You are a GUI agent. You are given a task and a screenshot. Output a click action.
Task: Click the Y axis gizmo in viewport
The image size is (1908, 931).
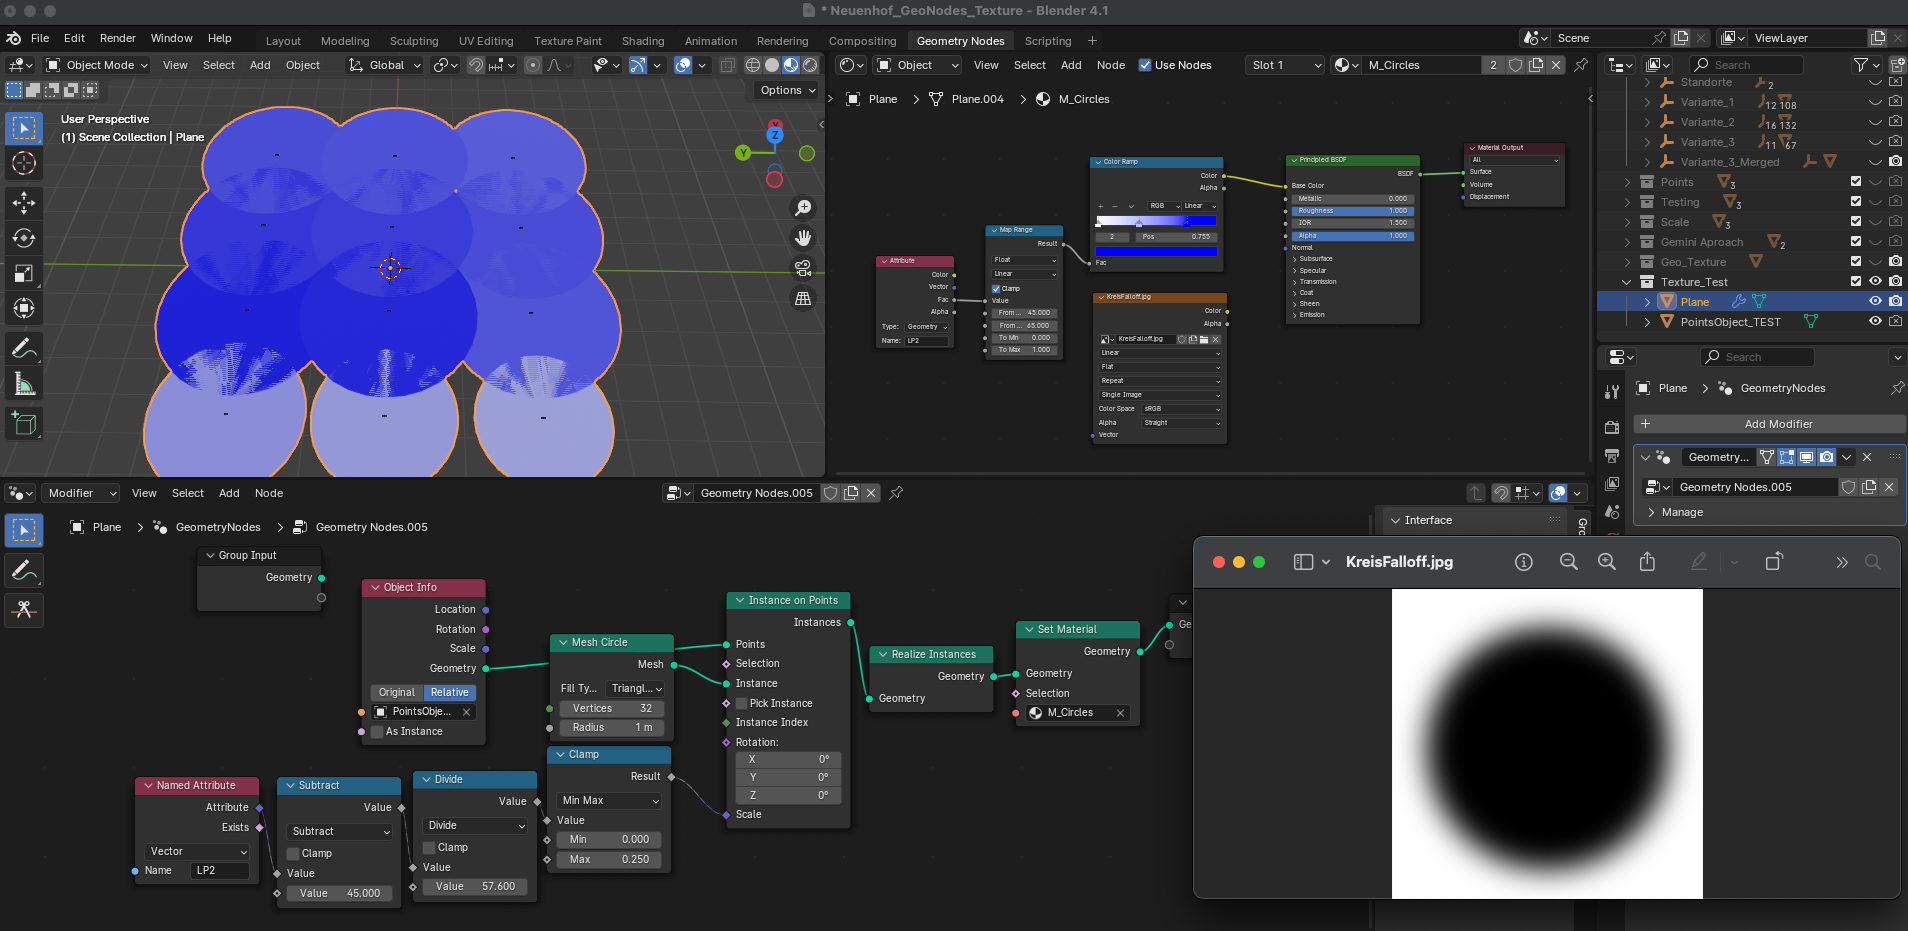pyautogui.click(x=743, y=153)
